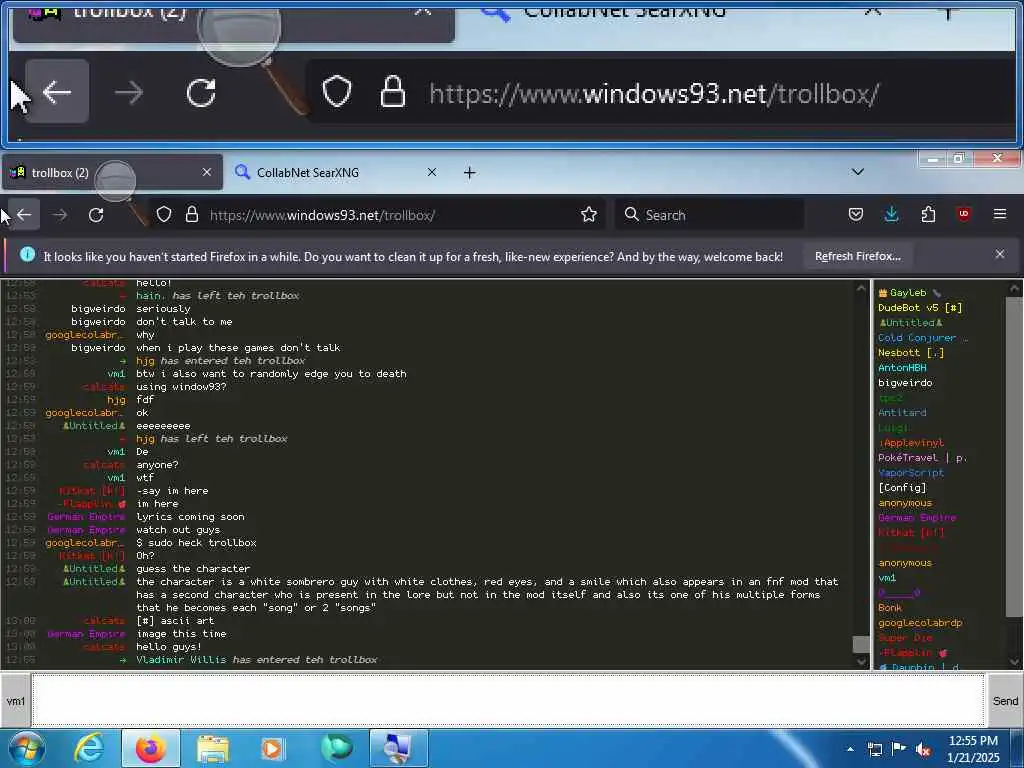Open Windows Start menu orb
Viewport: 1024px width, 768px height.
25,748
